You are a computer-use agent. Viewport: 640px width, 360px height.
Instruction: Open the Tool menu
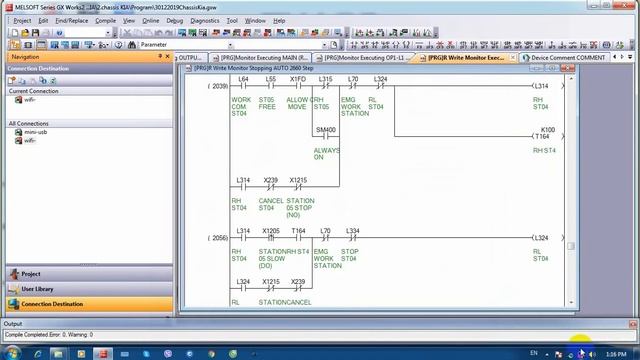[232, 20]
